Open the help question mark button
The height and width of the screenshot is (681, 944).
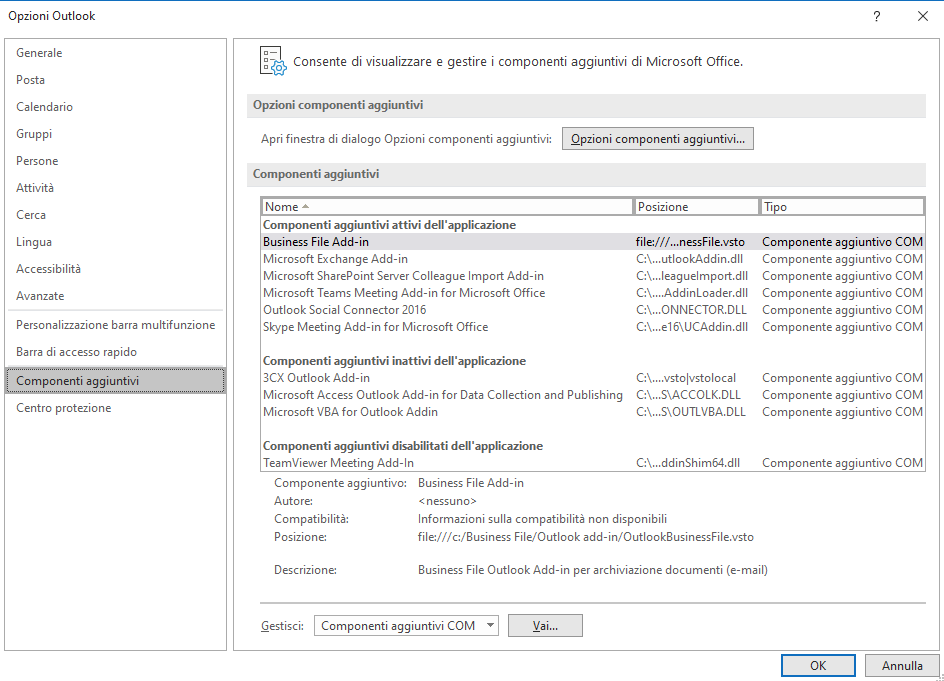point(877,16)
